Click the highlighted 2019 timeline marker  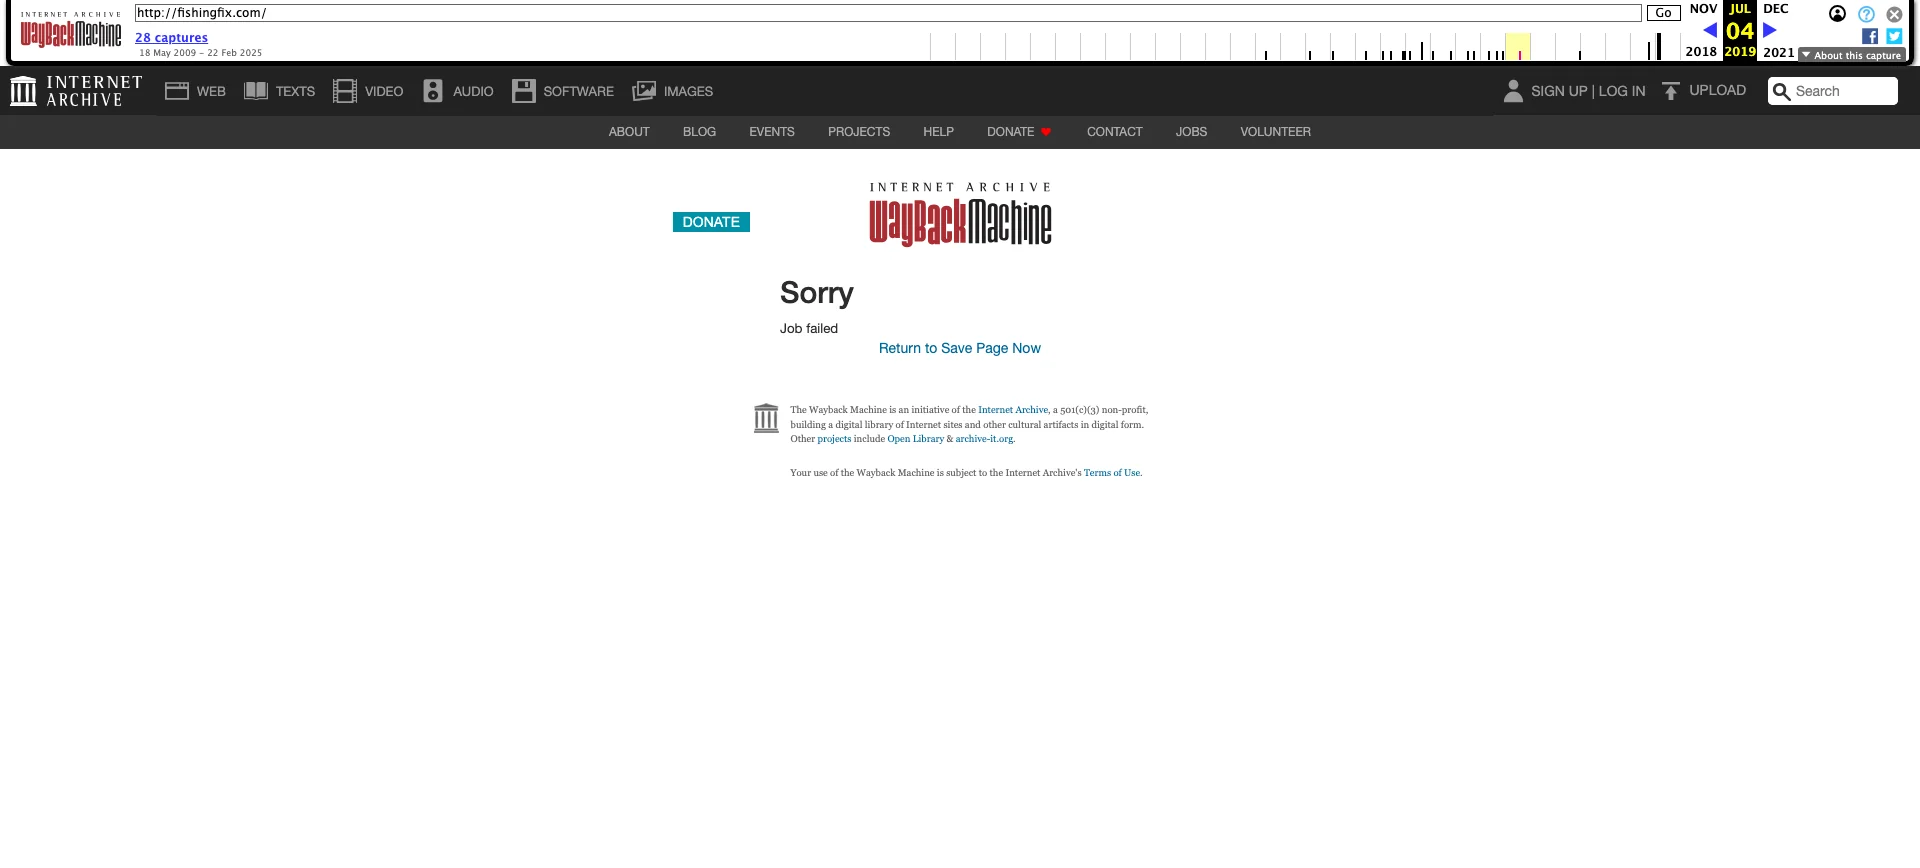click(1518, 48)
